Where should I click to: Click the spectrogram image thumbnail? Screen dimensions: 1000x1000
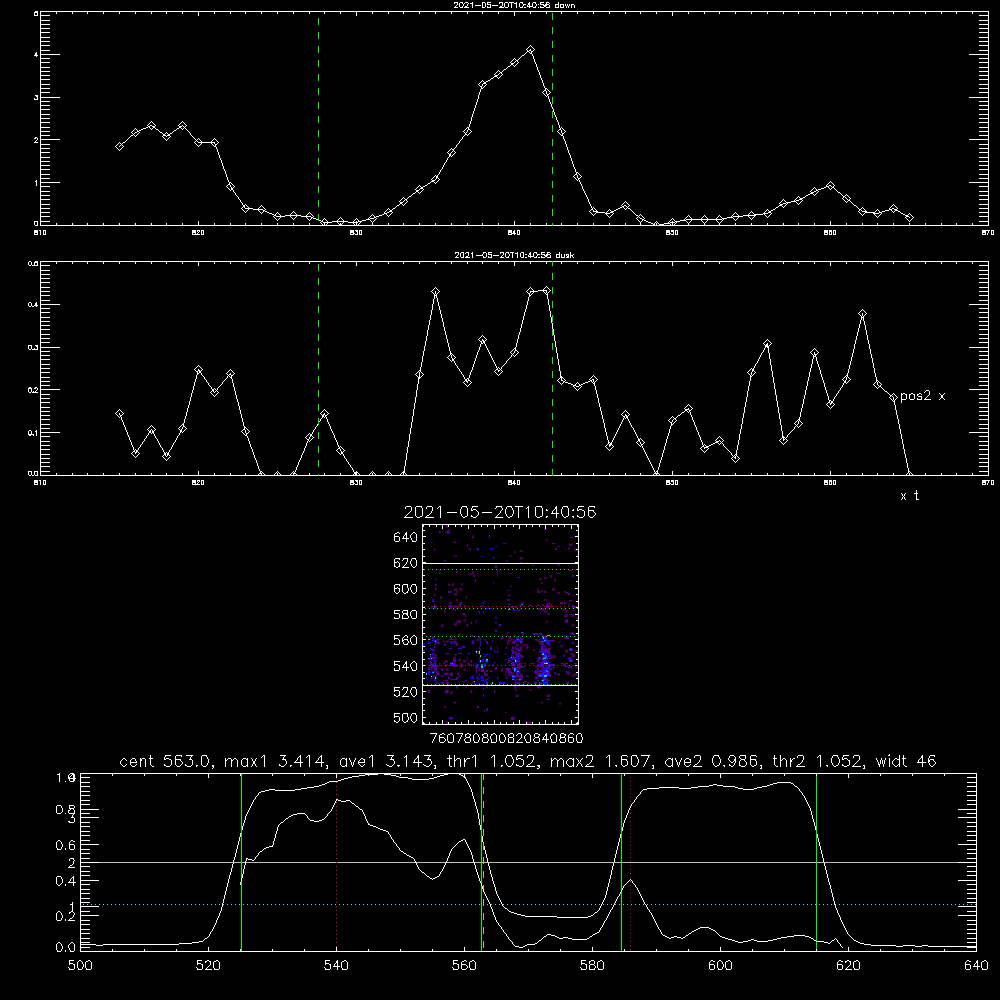pos(500,624)
